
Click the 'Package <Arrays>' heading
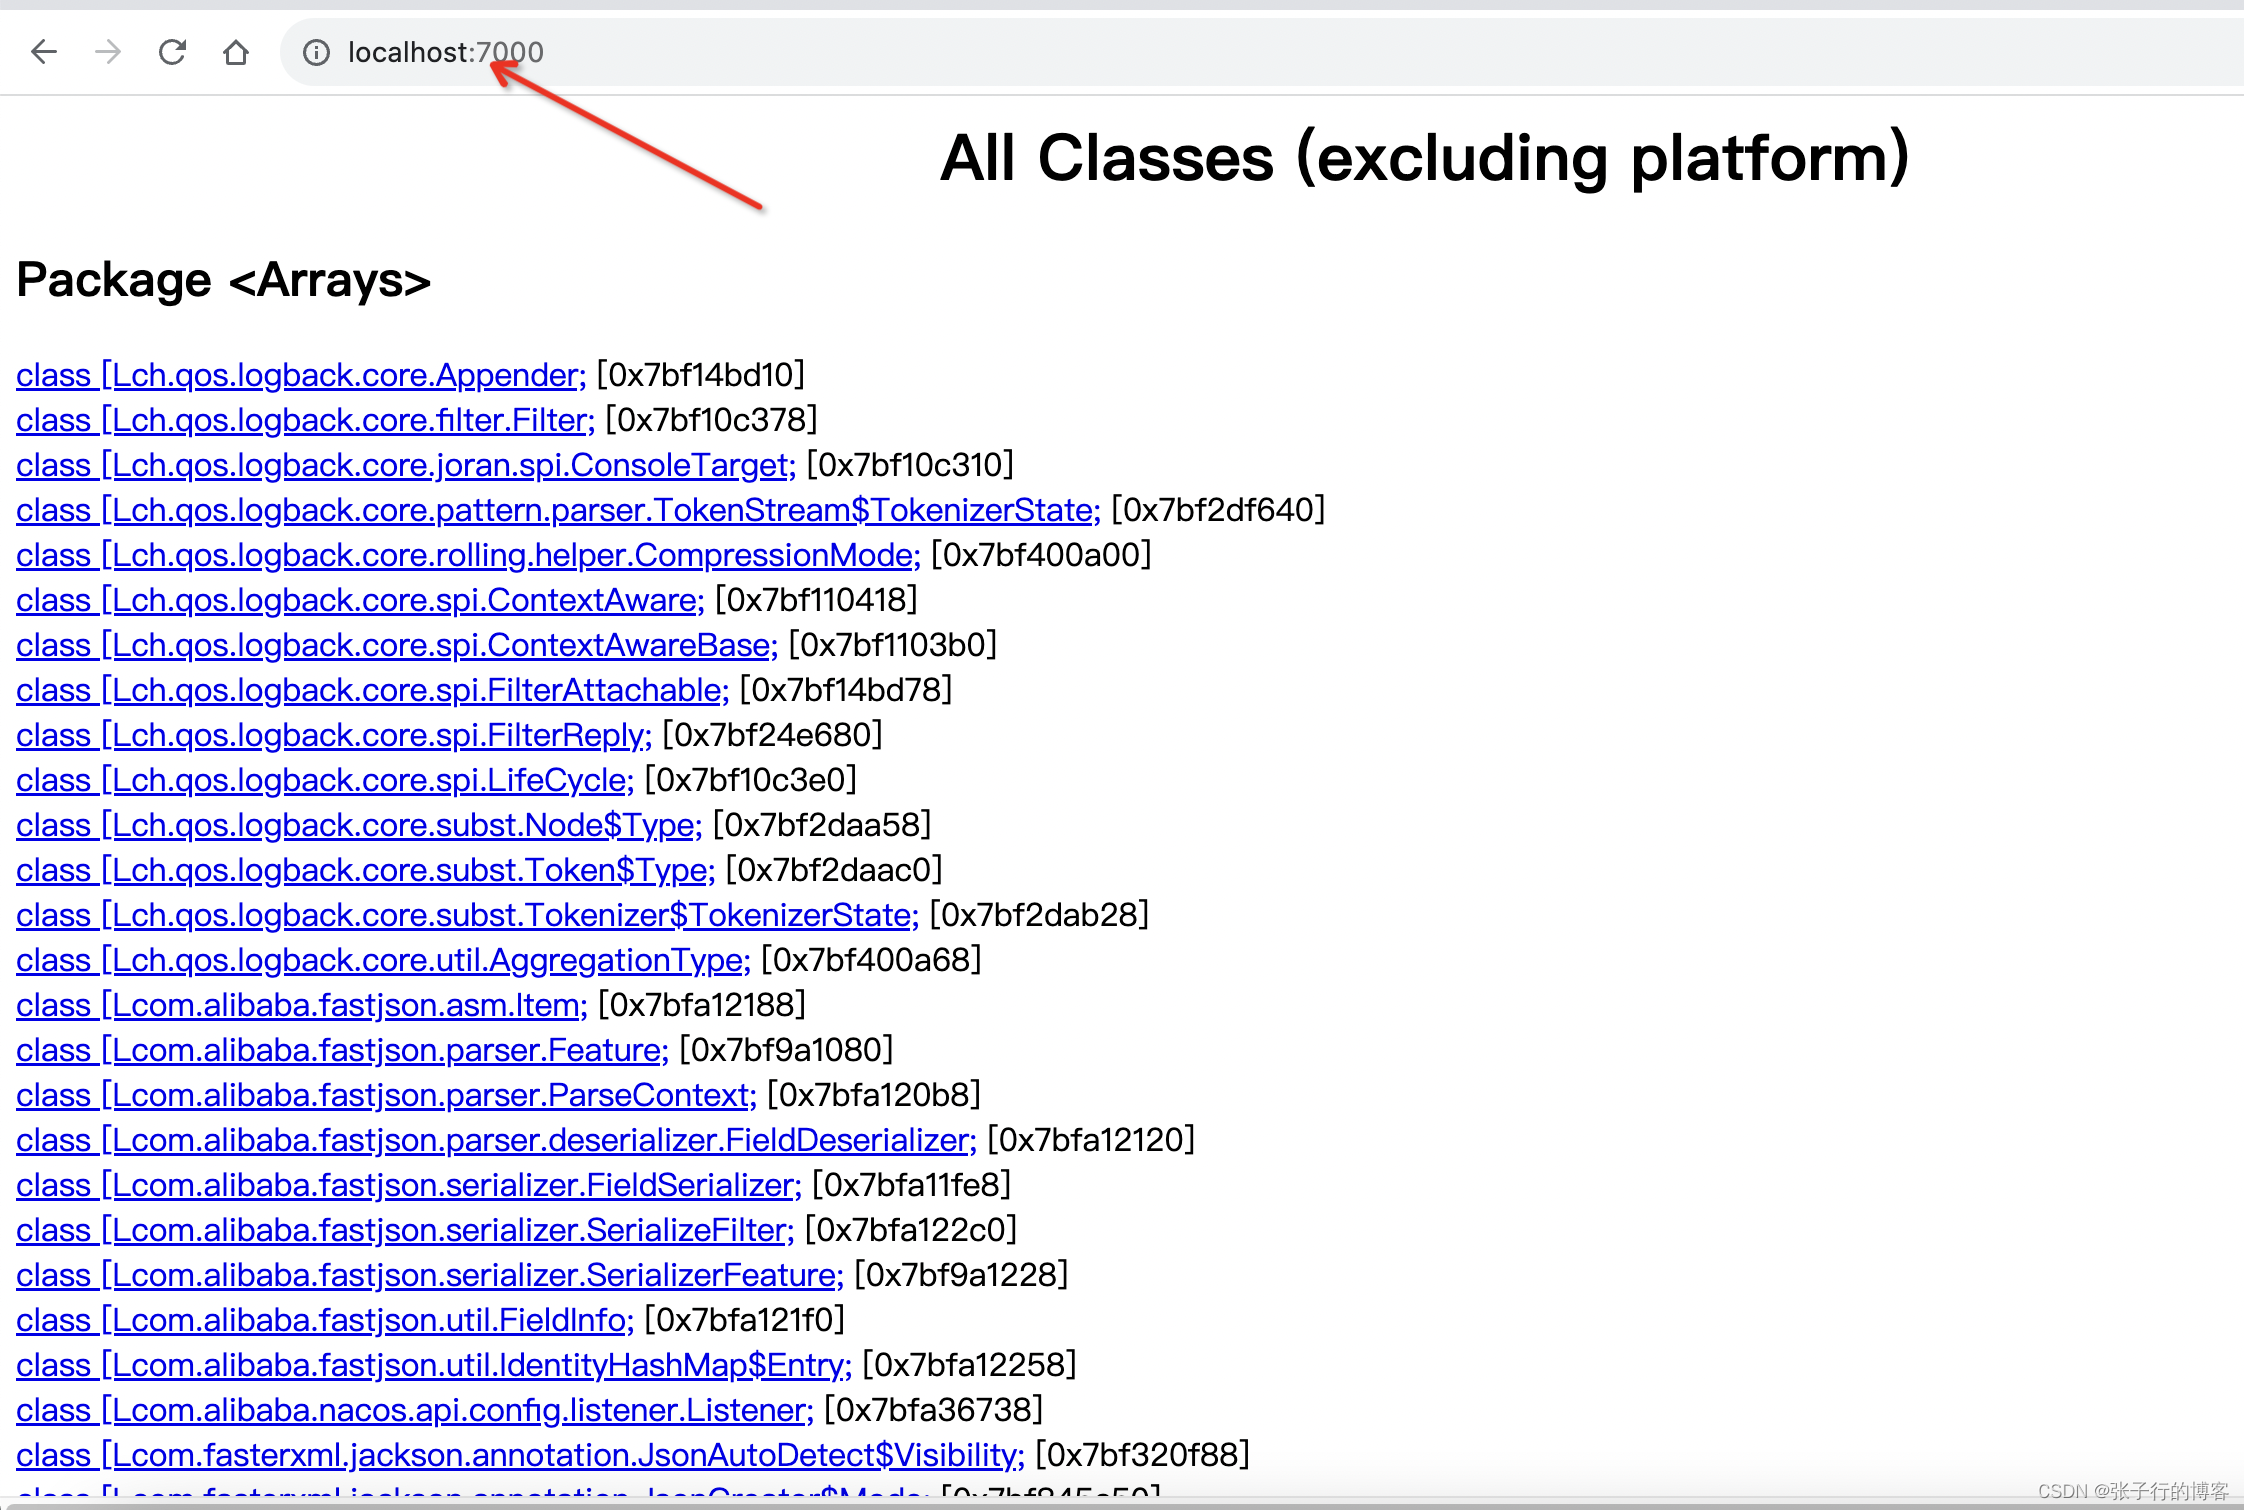pyautogui.click(x=224, y=280)
